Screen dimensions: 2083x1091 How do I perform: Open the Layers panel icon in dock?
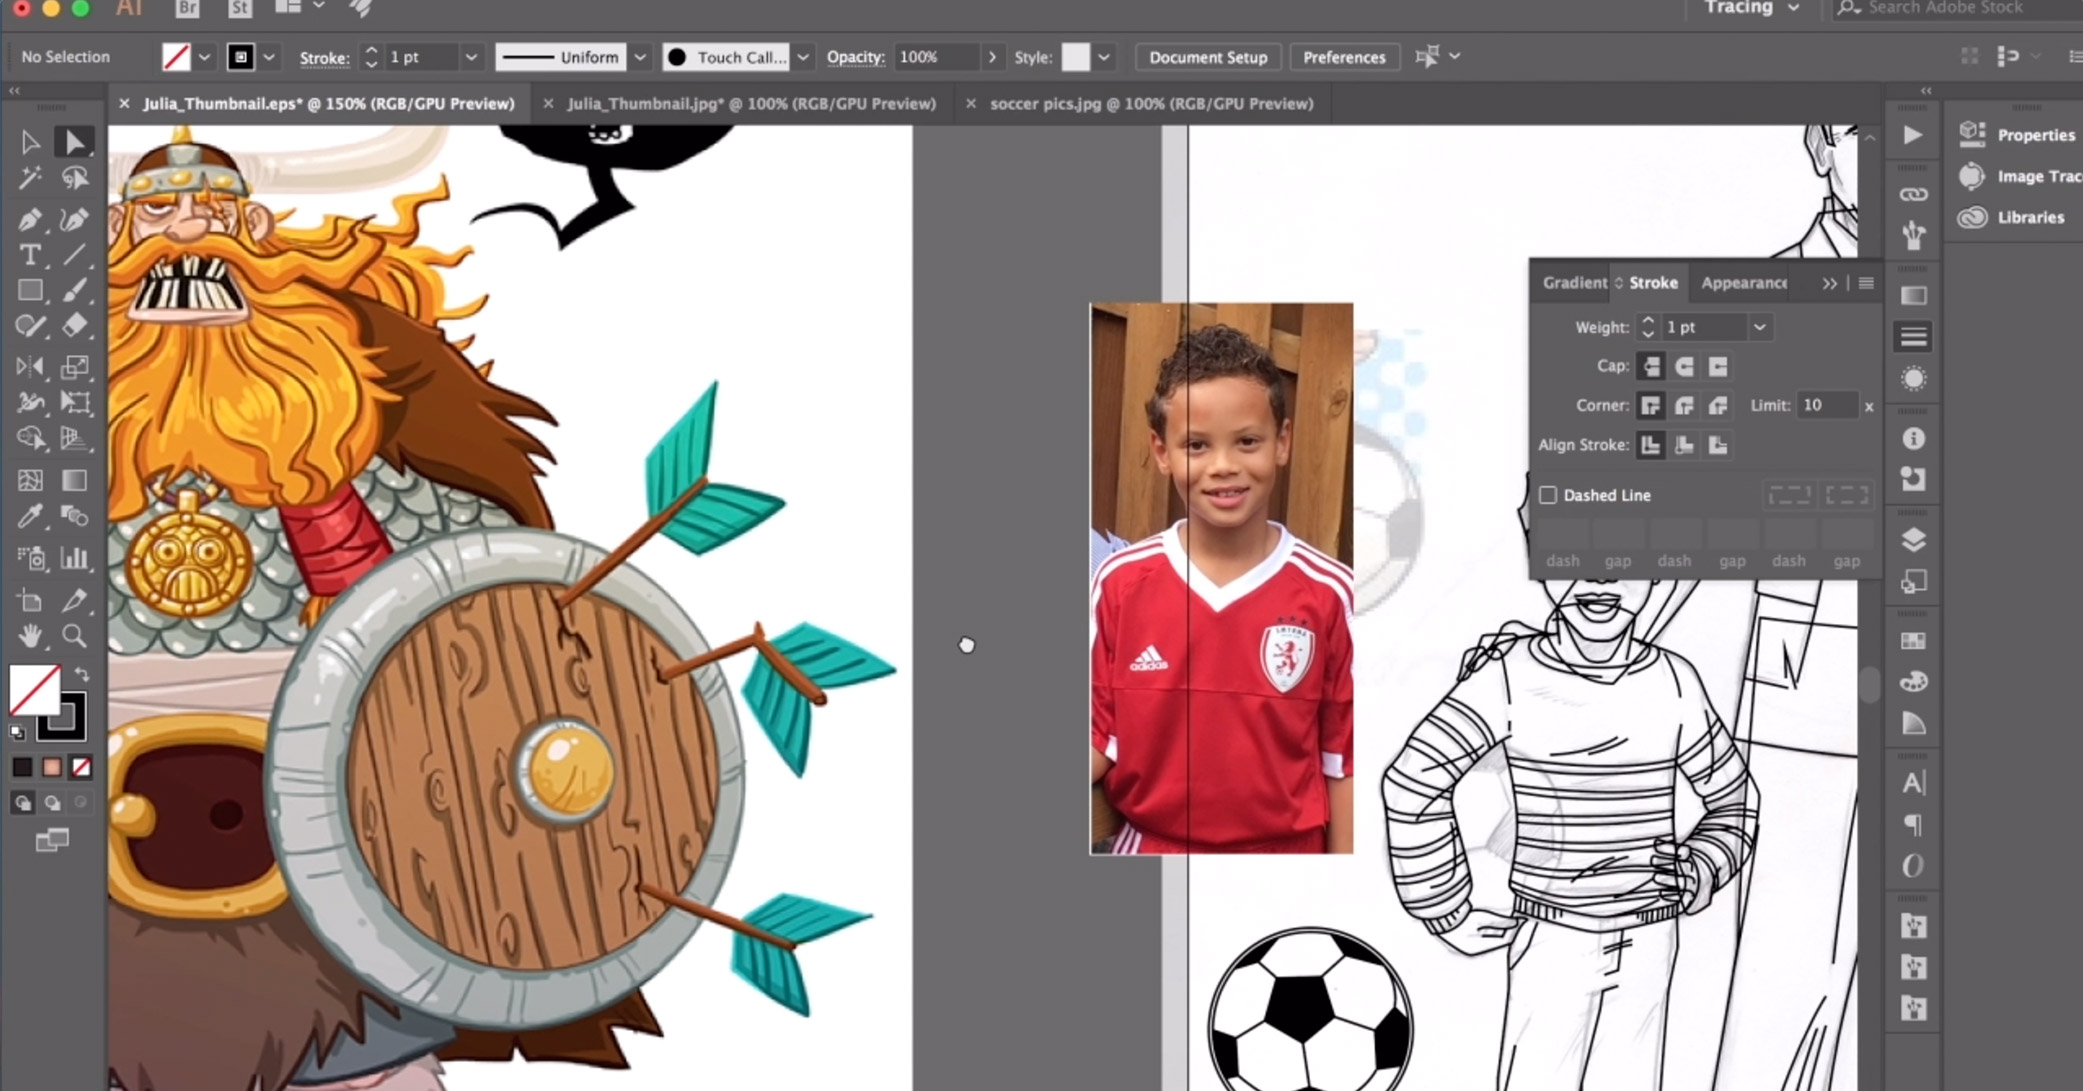[1913, 540]
